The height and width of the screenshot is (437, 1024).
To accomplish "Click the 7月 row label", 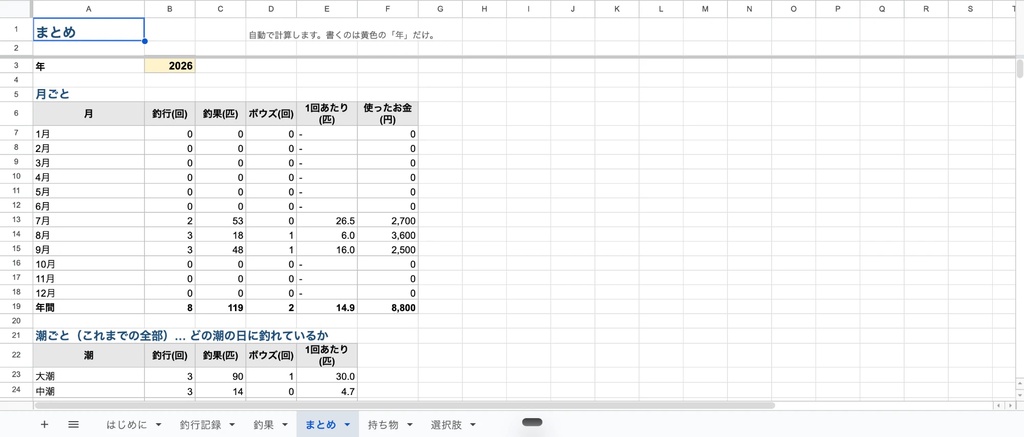I will (x=89, y=221).
